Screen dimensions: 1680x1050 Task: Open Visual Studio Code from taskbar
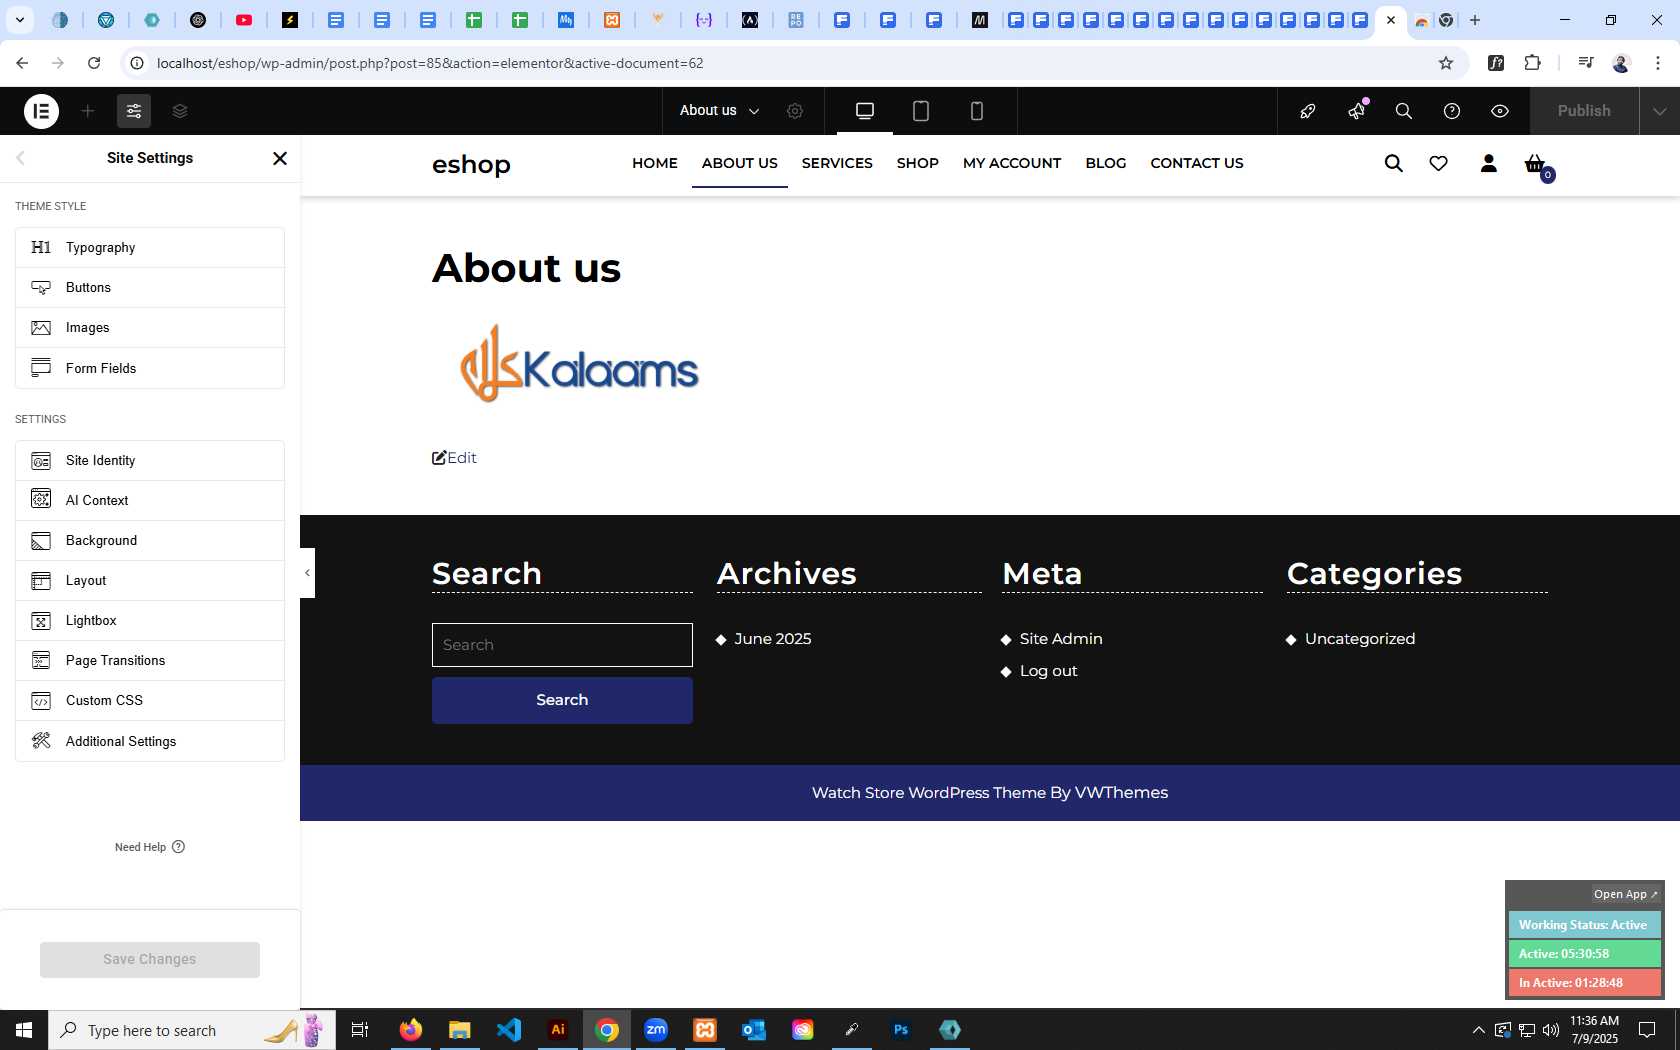(509, 1030)
